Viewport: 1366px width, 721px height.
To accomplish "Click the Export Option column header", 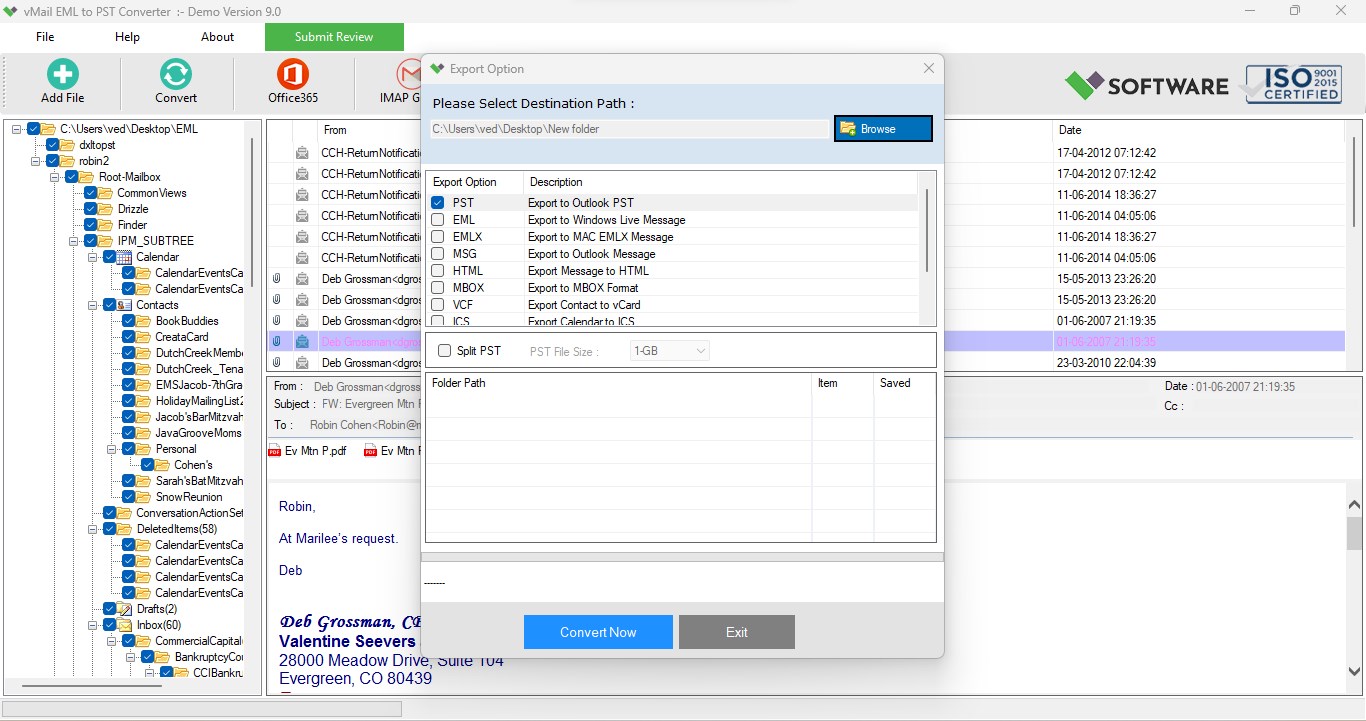I will [x=474, y=182].
